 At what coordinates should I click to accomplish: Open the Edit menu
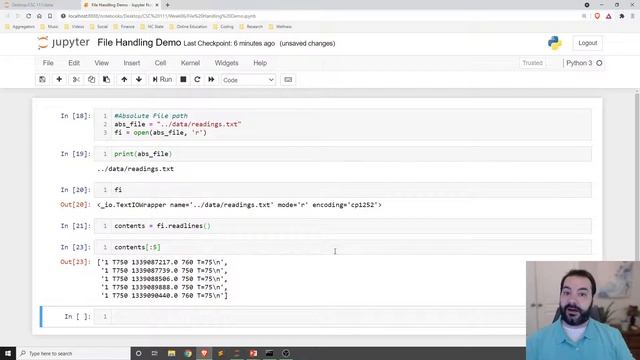tap(74, 63)
